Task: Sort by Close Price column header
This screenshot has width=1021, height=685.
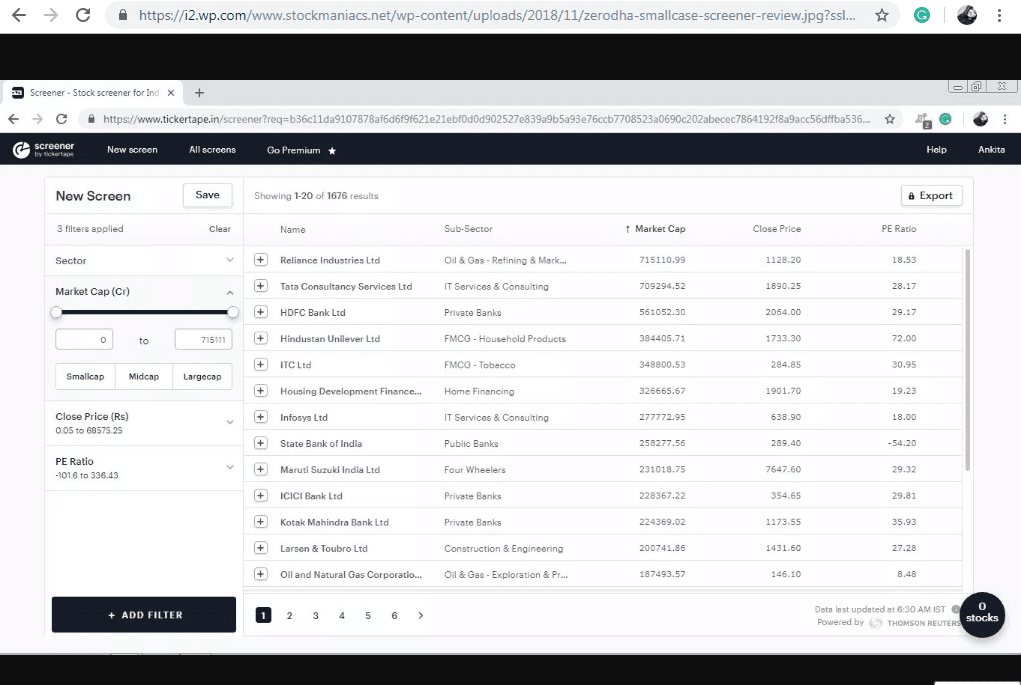Action: pos(777,229)
